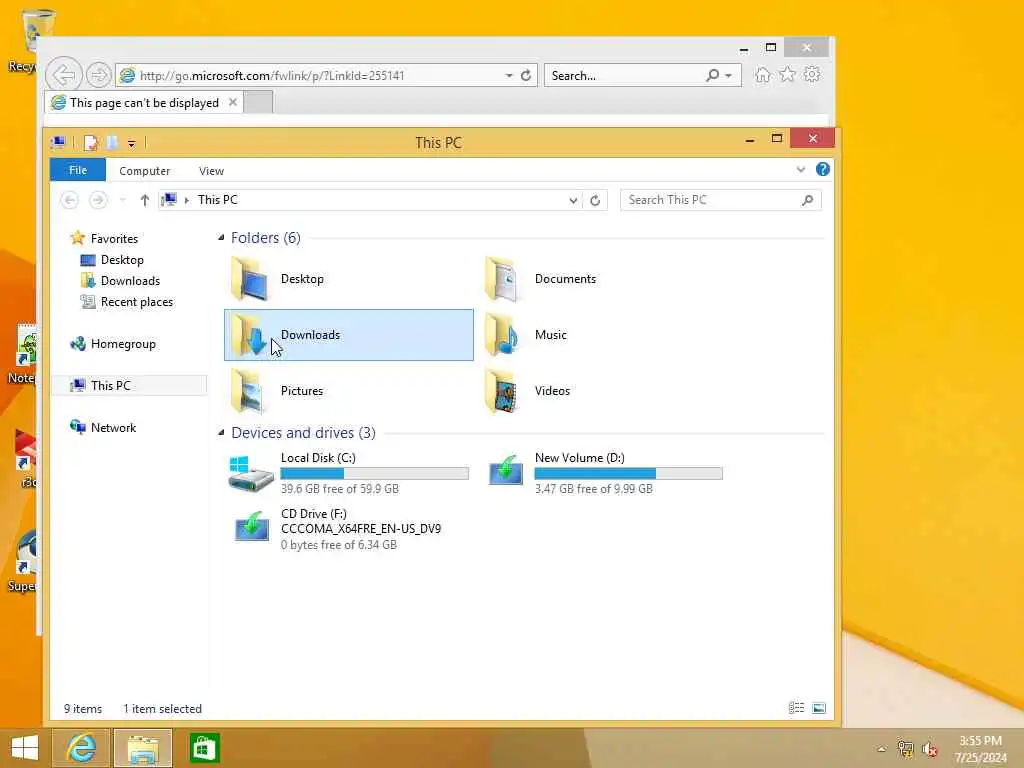Select the Downloads folder in Folders group
The height and width of the screenshot is (768, 1024).
coord(349,335)
